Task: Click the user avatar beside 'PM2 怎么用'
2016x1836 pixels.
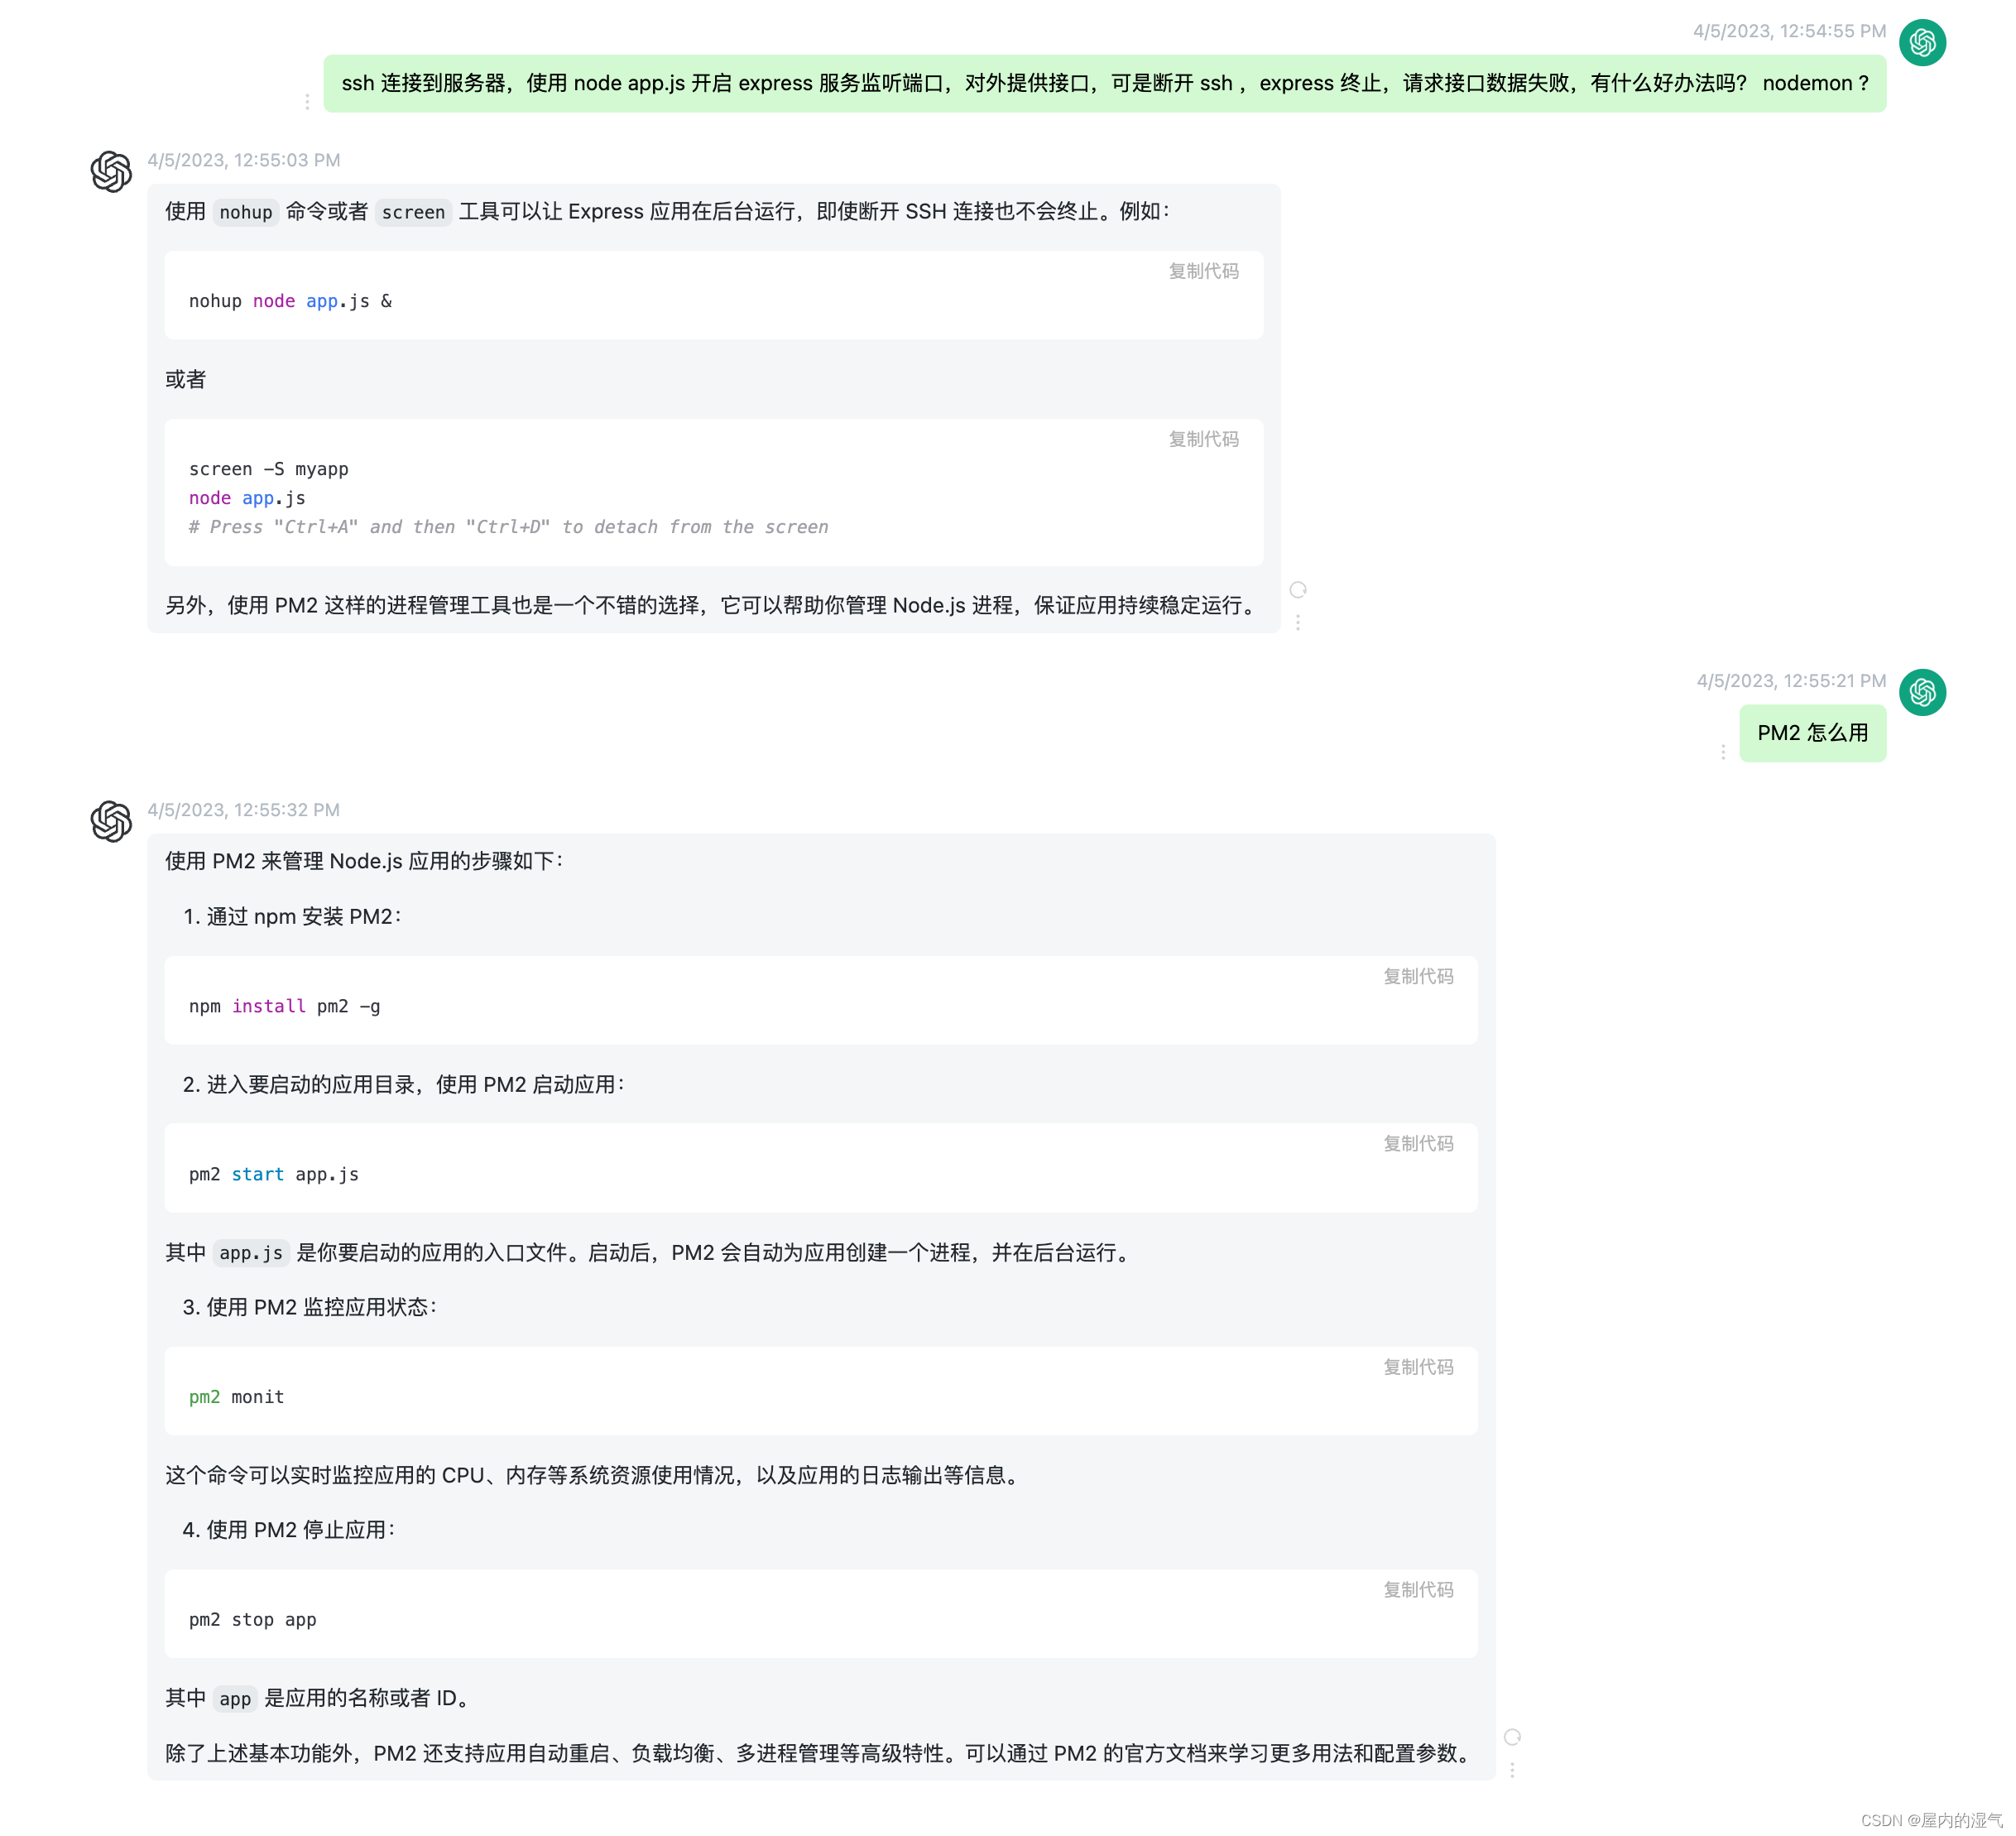Action: pyautogui.click(x=1921, y=692)
